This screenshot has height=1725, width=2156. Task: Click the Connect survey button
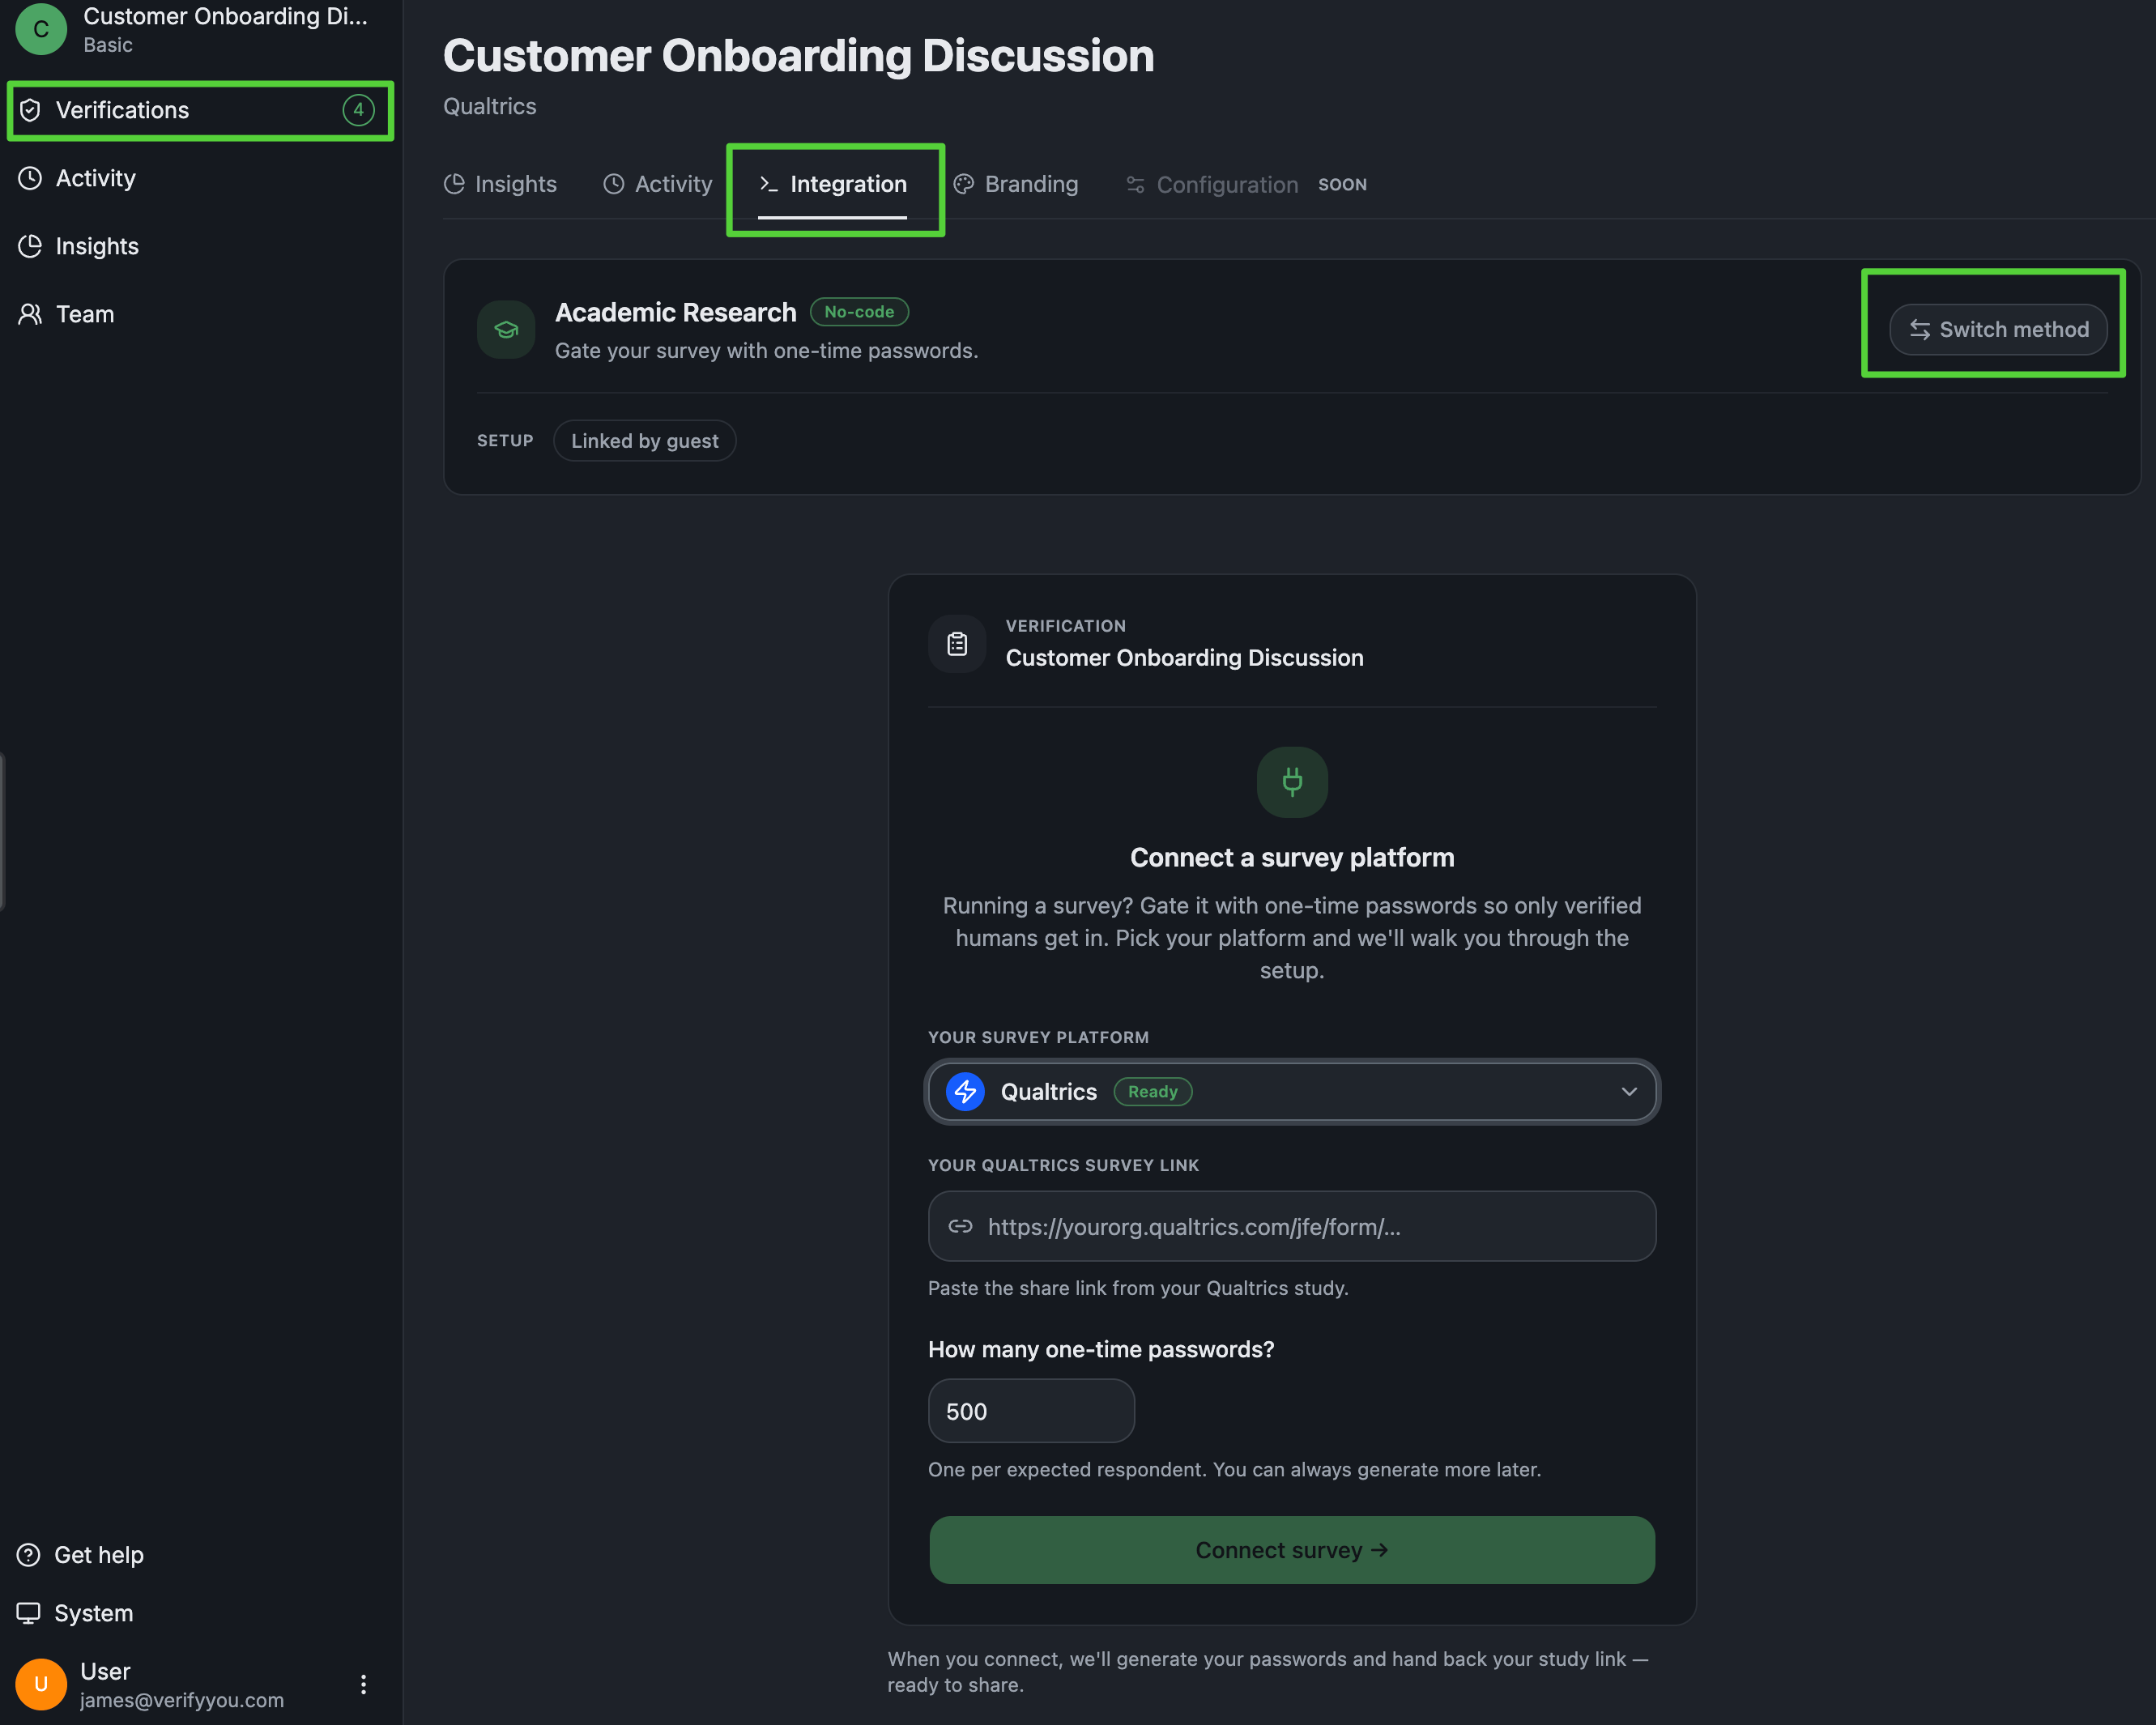point(1292,1551)
